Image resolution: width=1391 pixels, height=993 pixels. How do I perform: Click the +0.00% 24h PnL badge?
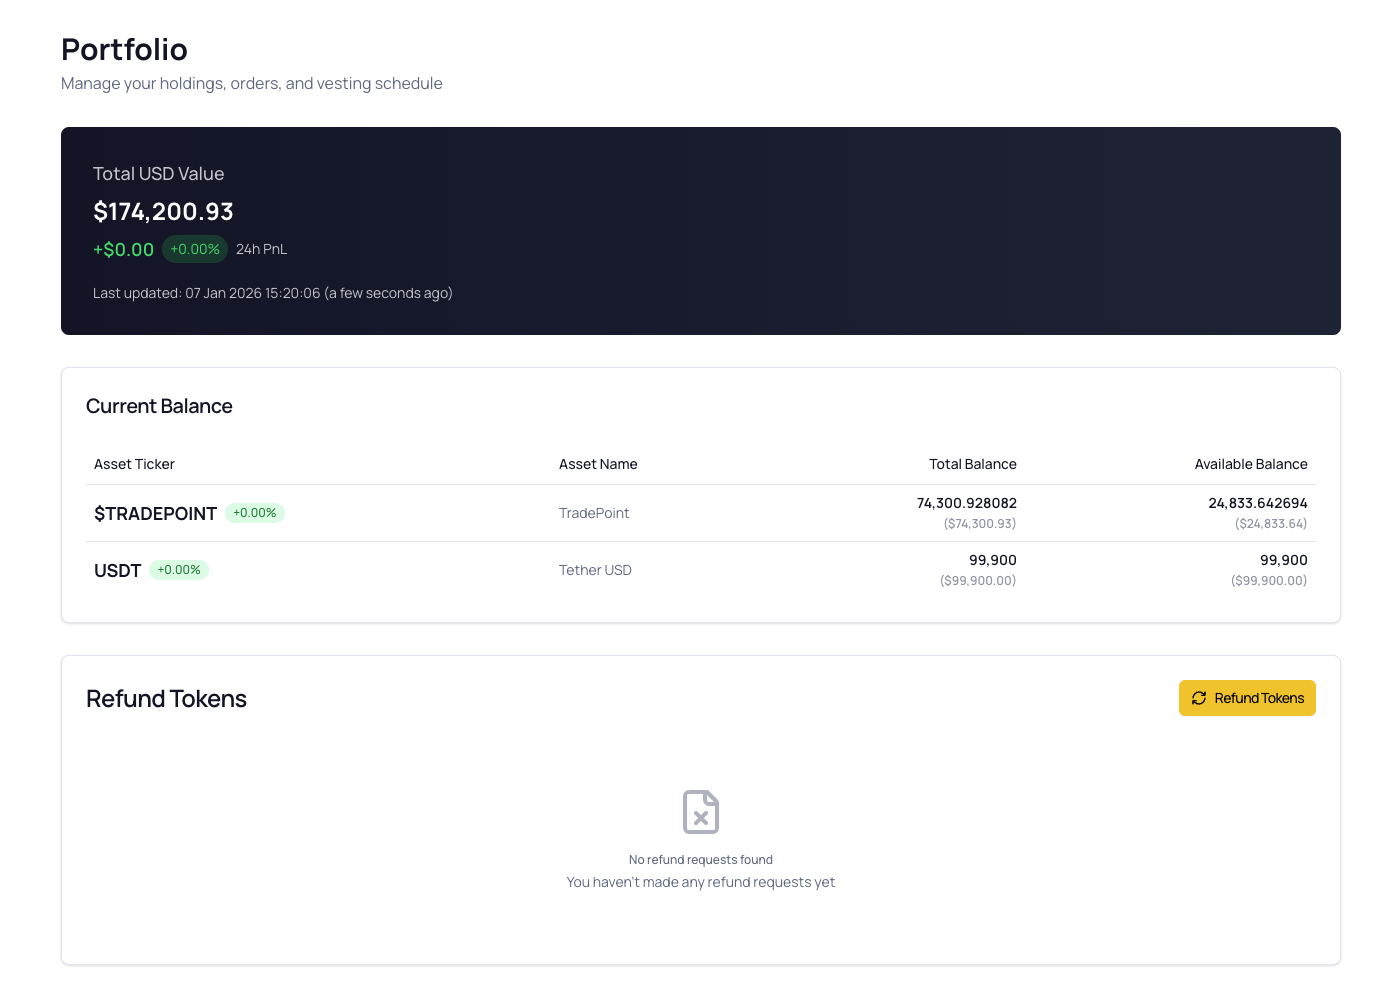pos(194,249)
